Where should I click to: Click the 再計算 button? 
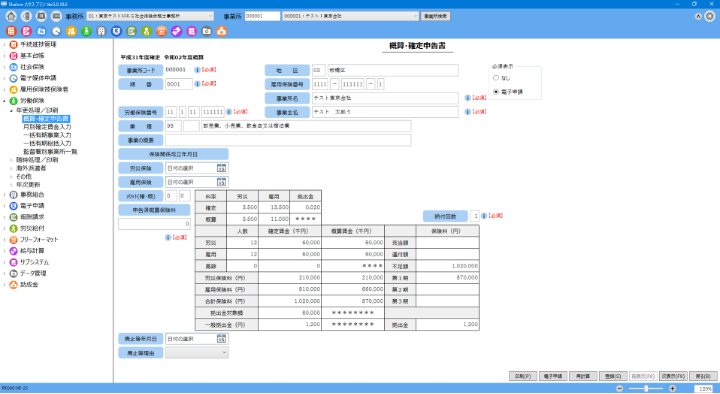pos(583,376)
